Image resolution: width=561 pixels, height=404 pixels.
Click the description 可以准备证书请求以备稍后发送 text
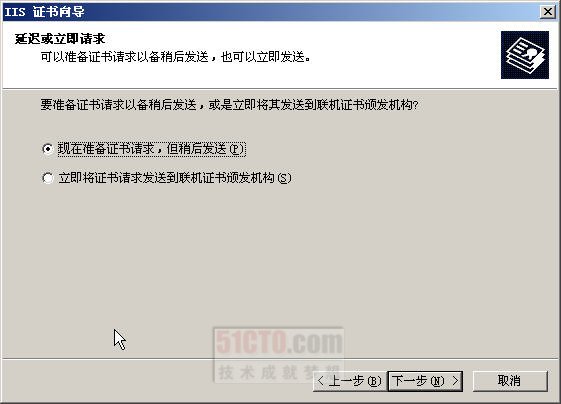tap(125, 57)
